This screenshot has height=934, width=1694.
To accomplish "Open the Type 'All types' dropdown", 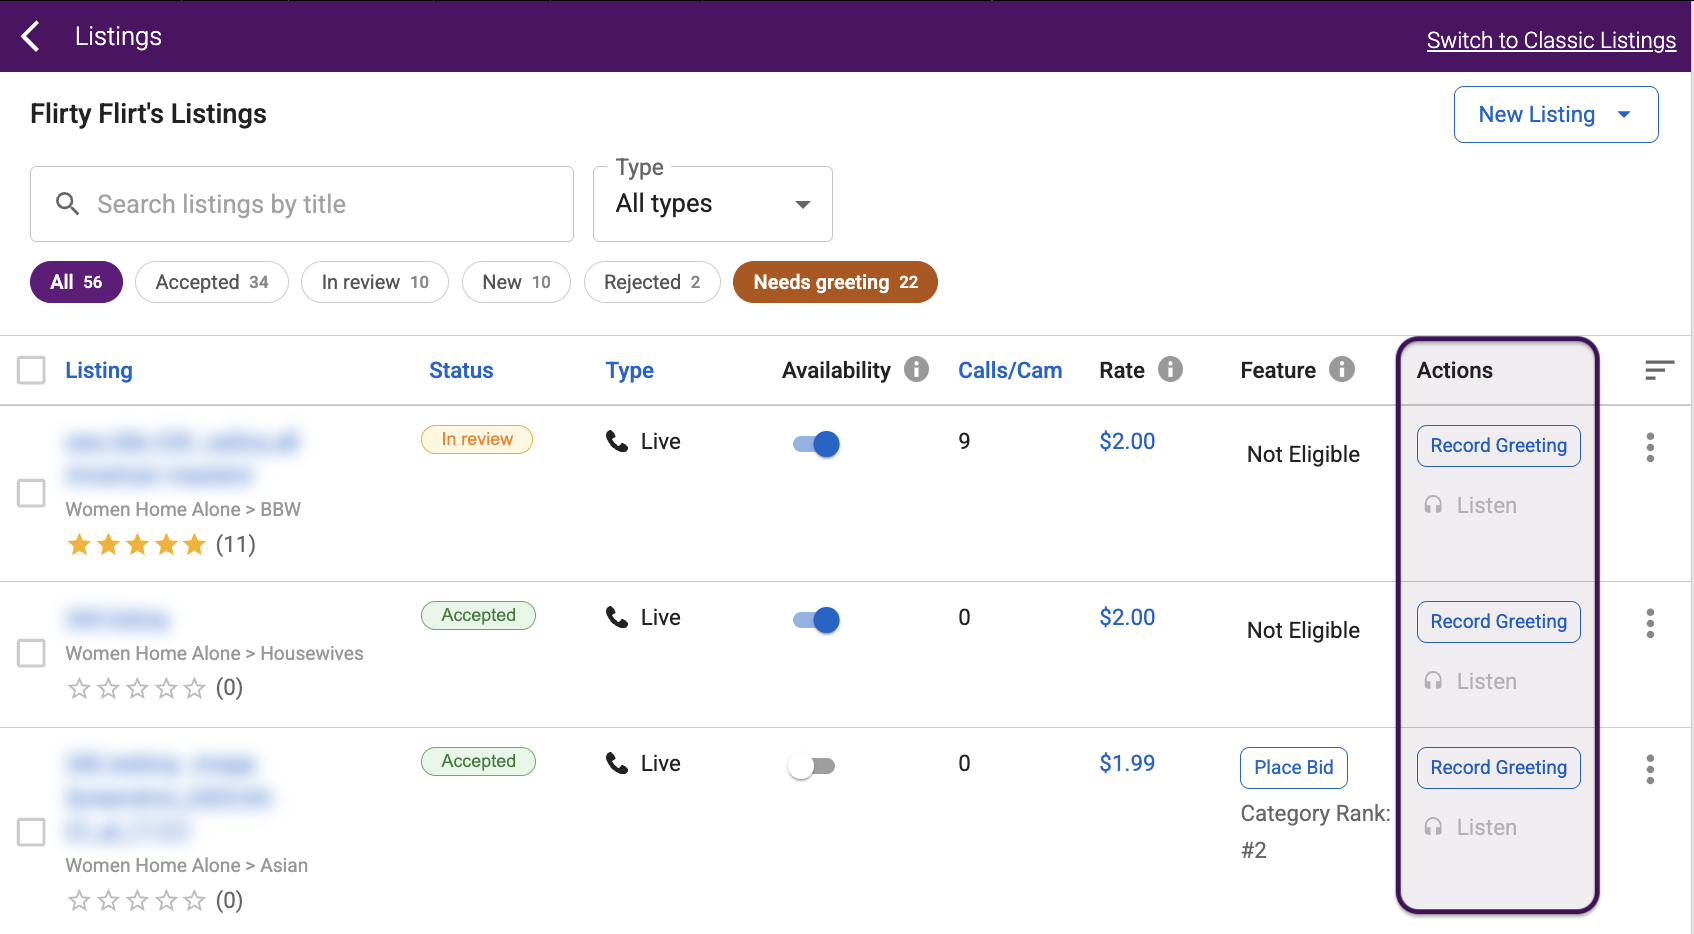I will [x=713, y=204].
